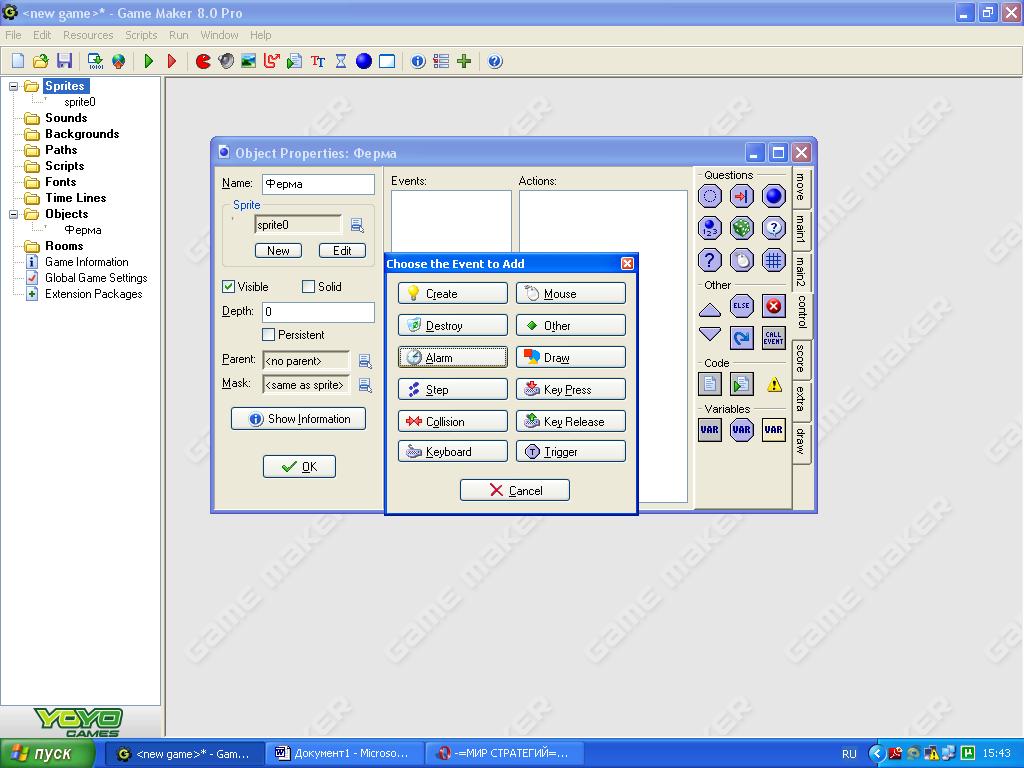Select the dice Test Chance action icon
The width and height of the screenshot is (1024, 768).
(741, 228)
